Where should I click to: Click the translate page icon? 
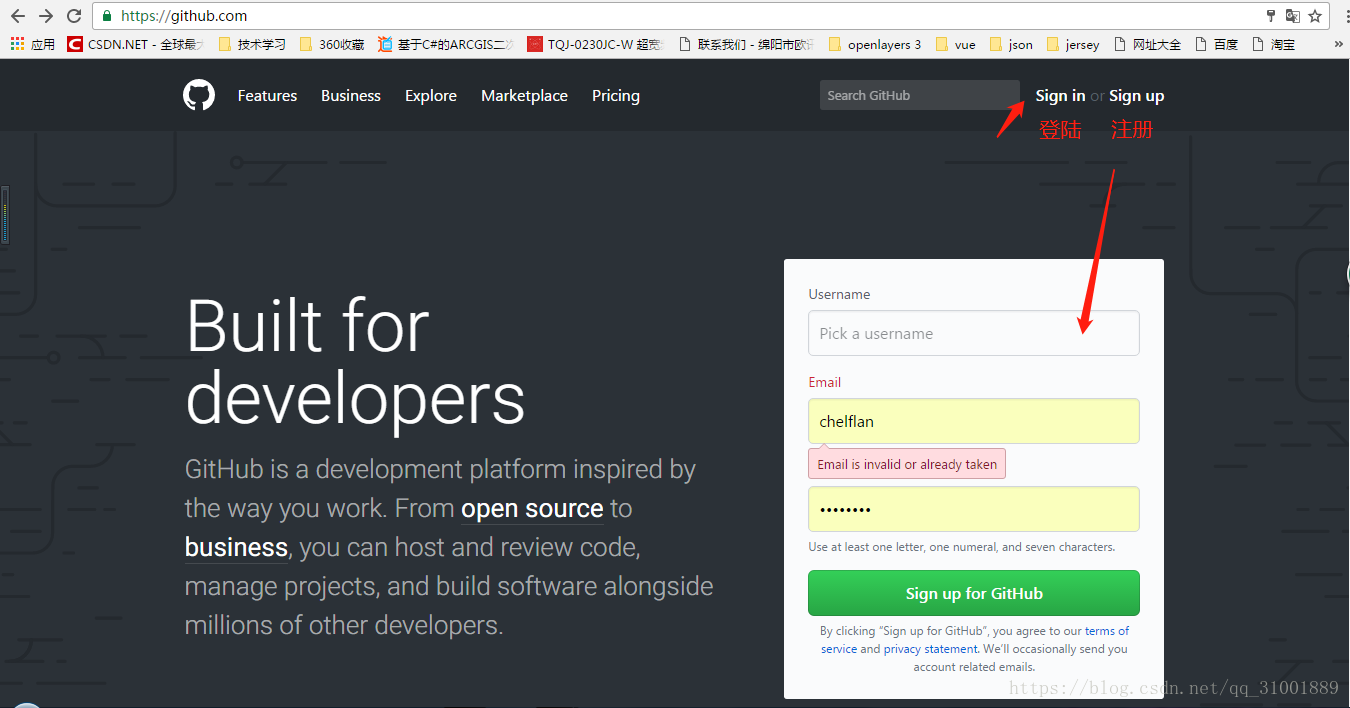(x=1293, y=16)
